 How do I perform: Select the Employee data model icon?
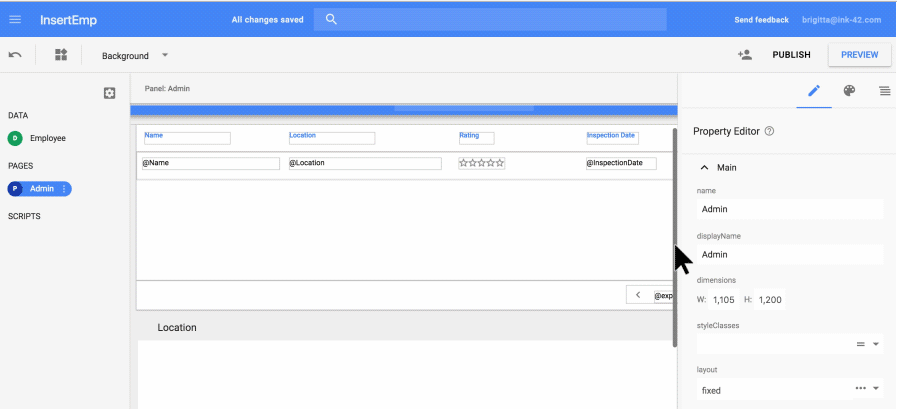tap(15, 138)
